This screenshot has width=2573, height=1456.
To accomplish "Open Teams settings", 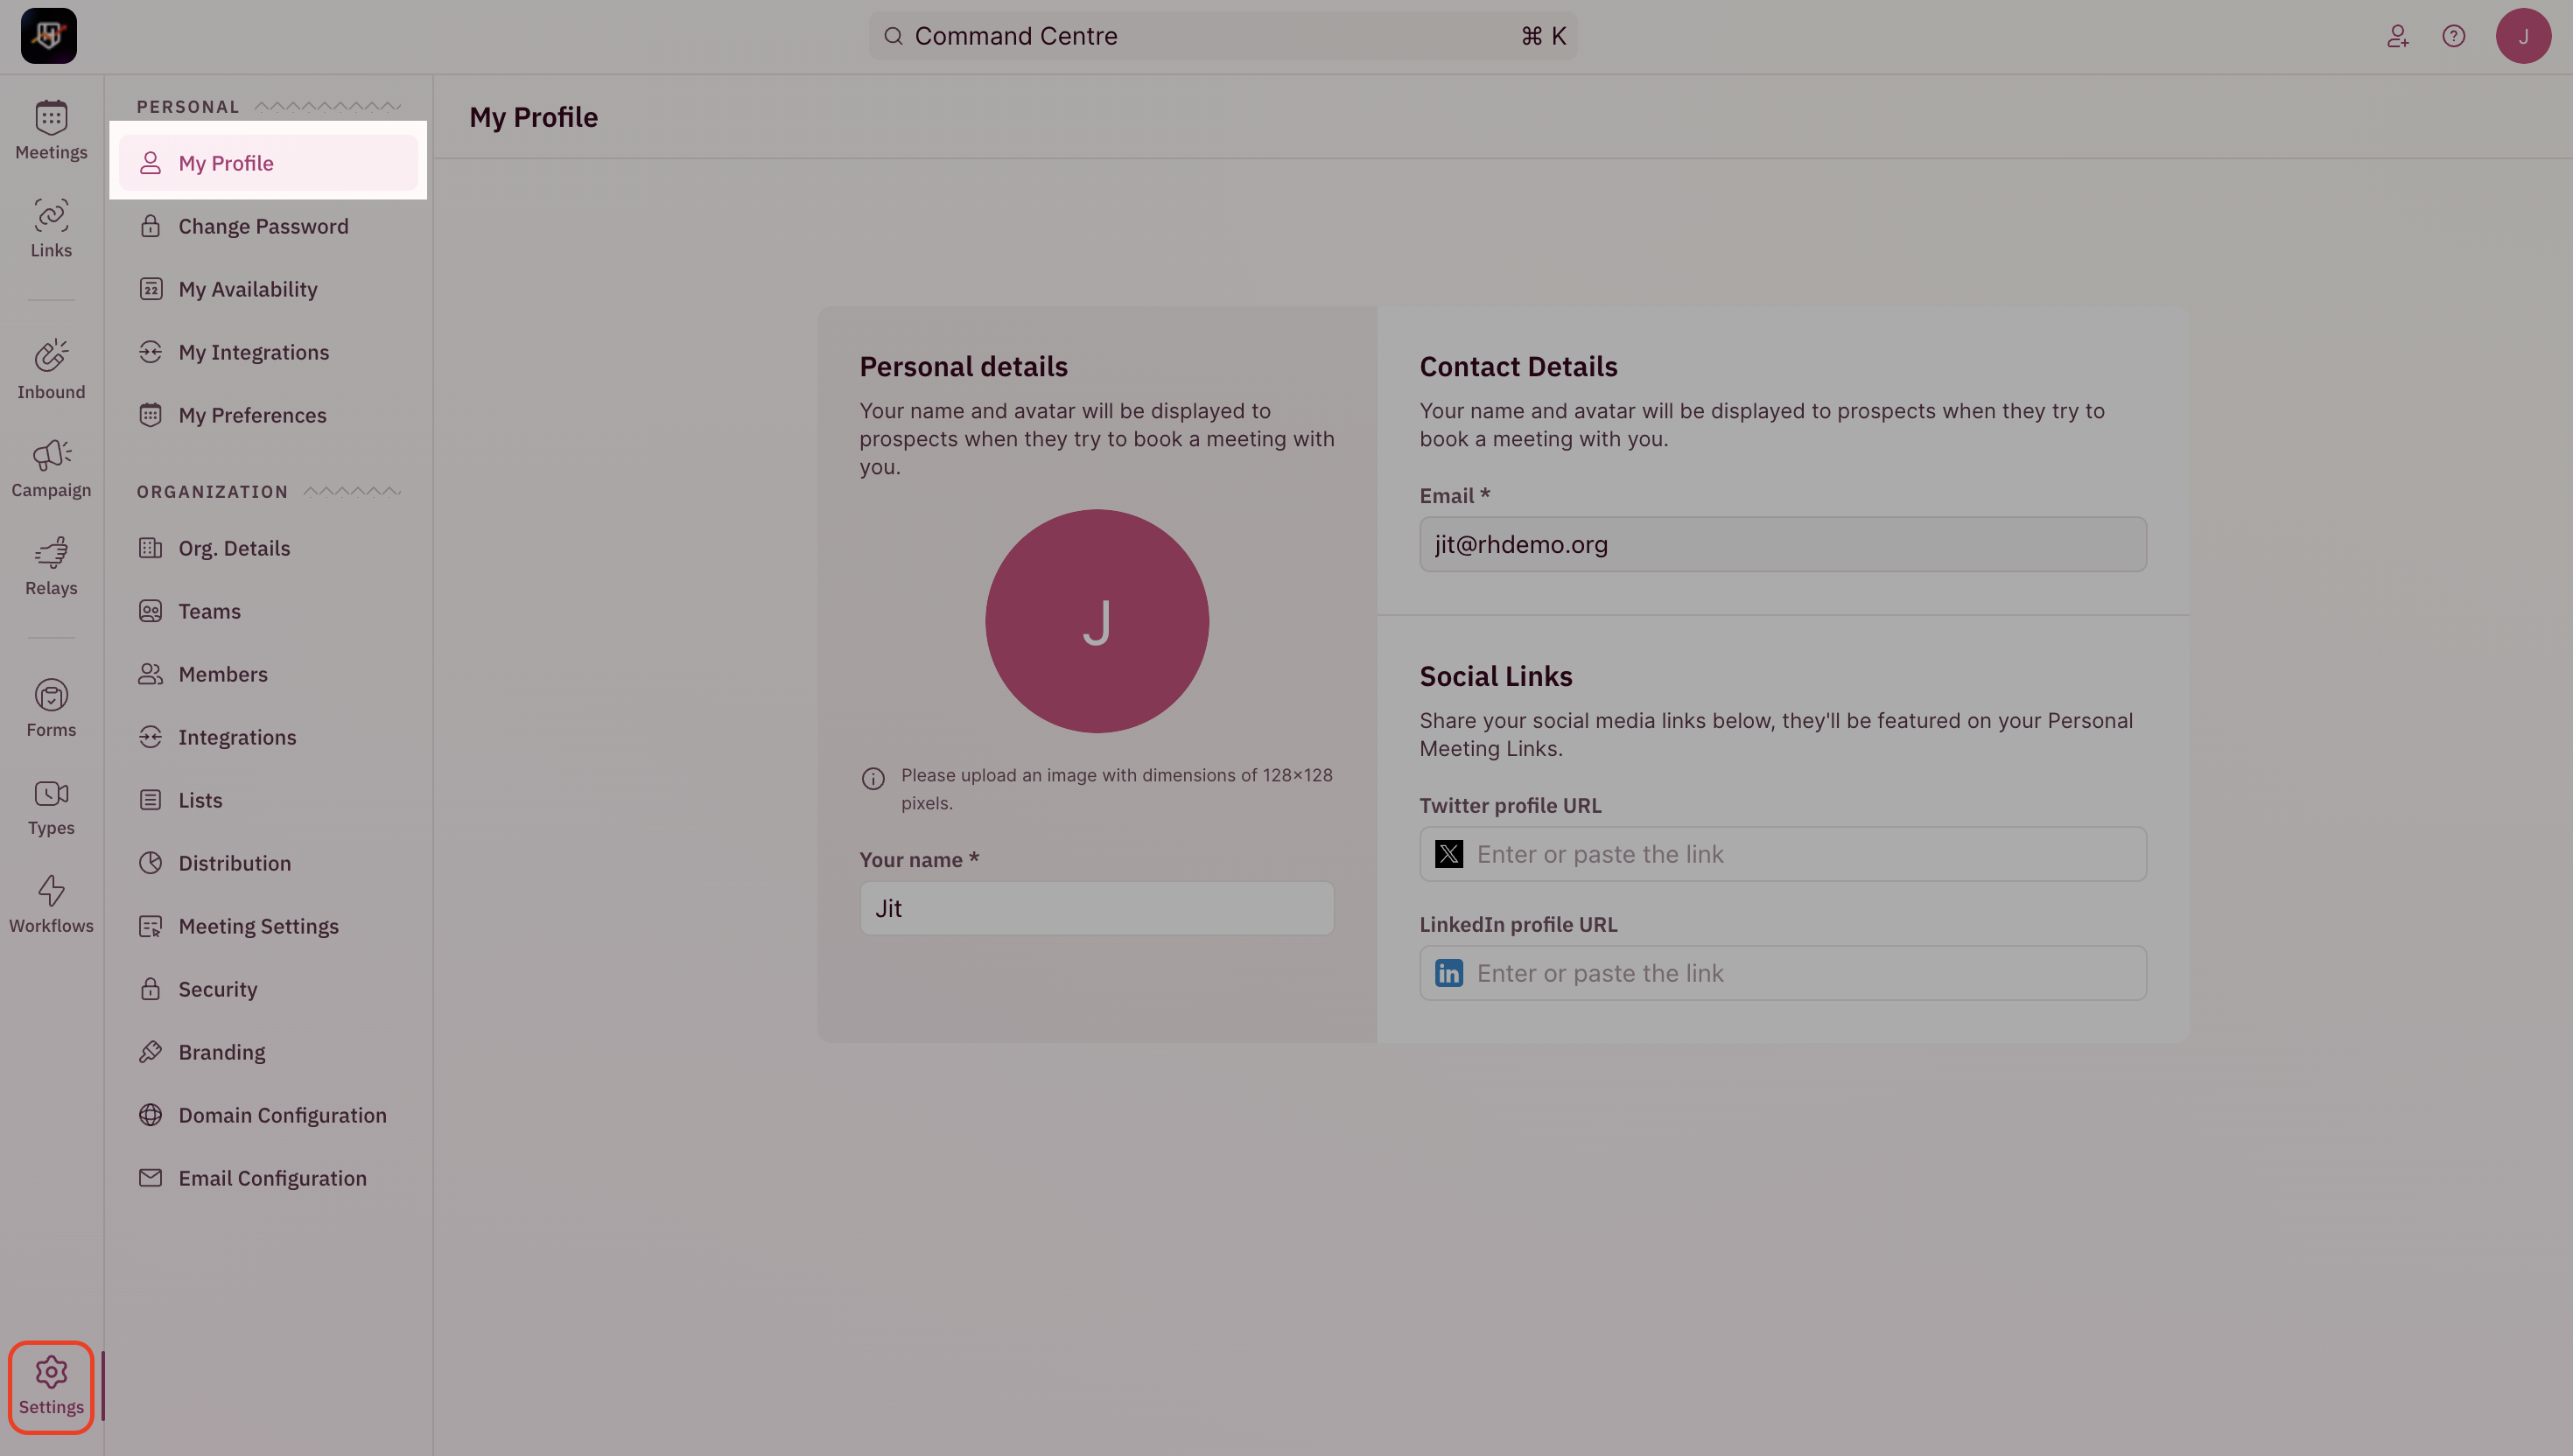I will (x=268, y=611).
